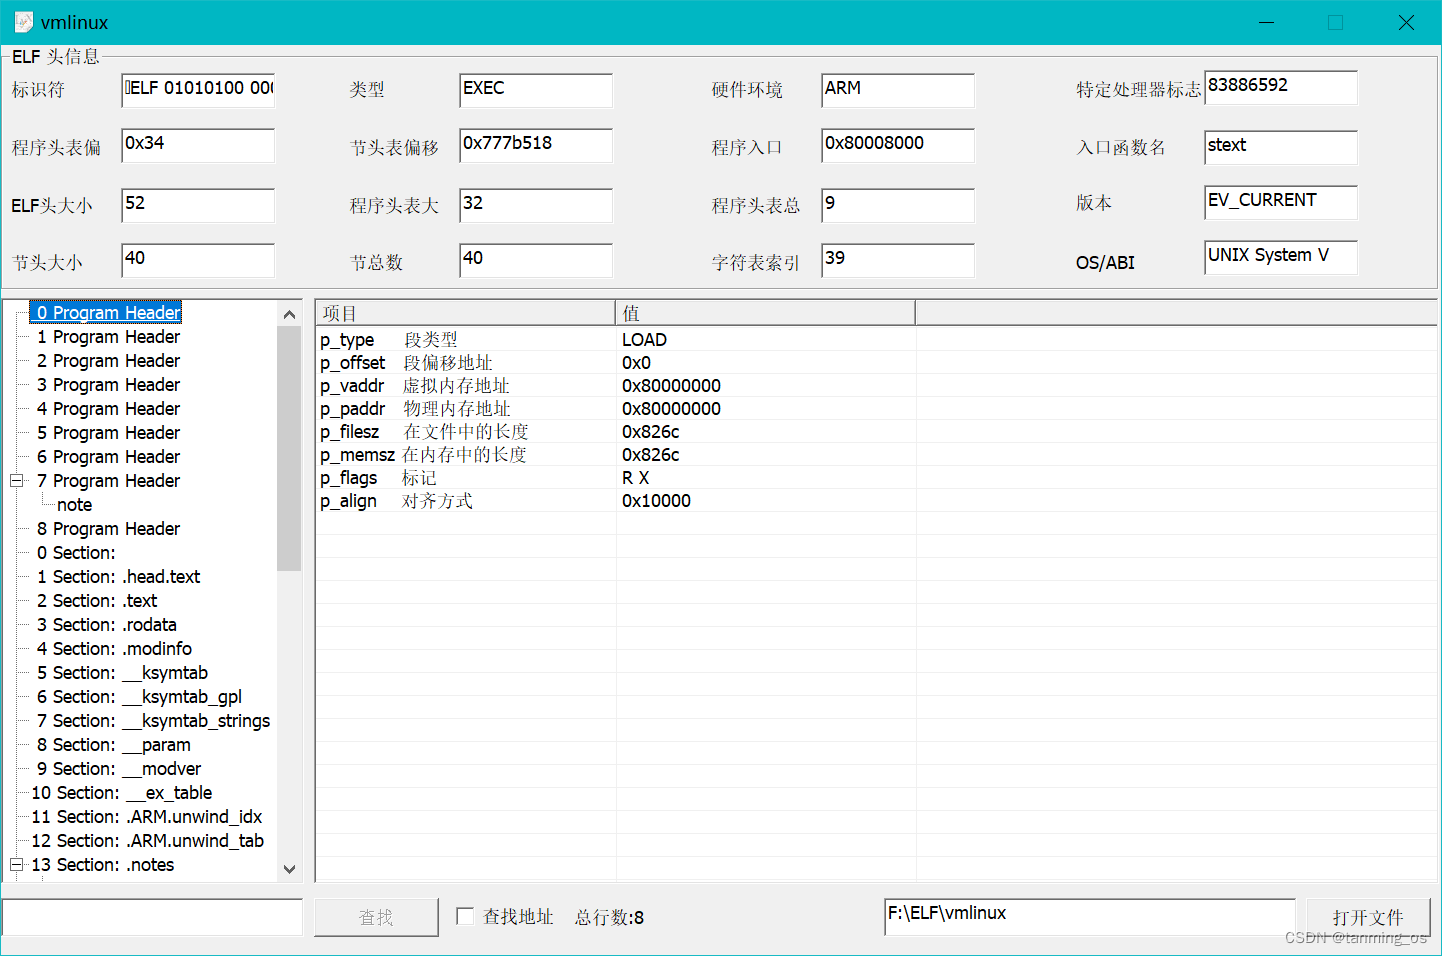
Task: Click the 查找 search button
Action: pyautogui.click(x=375, y=917)
